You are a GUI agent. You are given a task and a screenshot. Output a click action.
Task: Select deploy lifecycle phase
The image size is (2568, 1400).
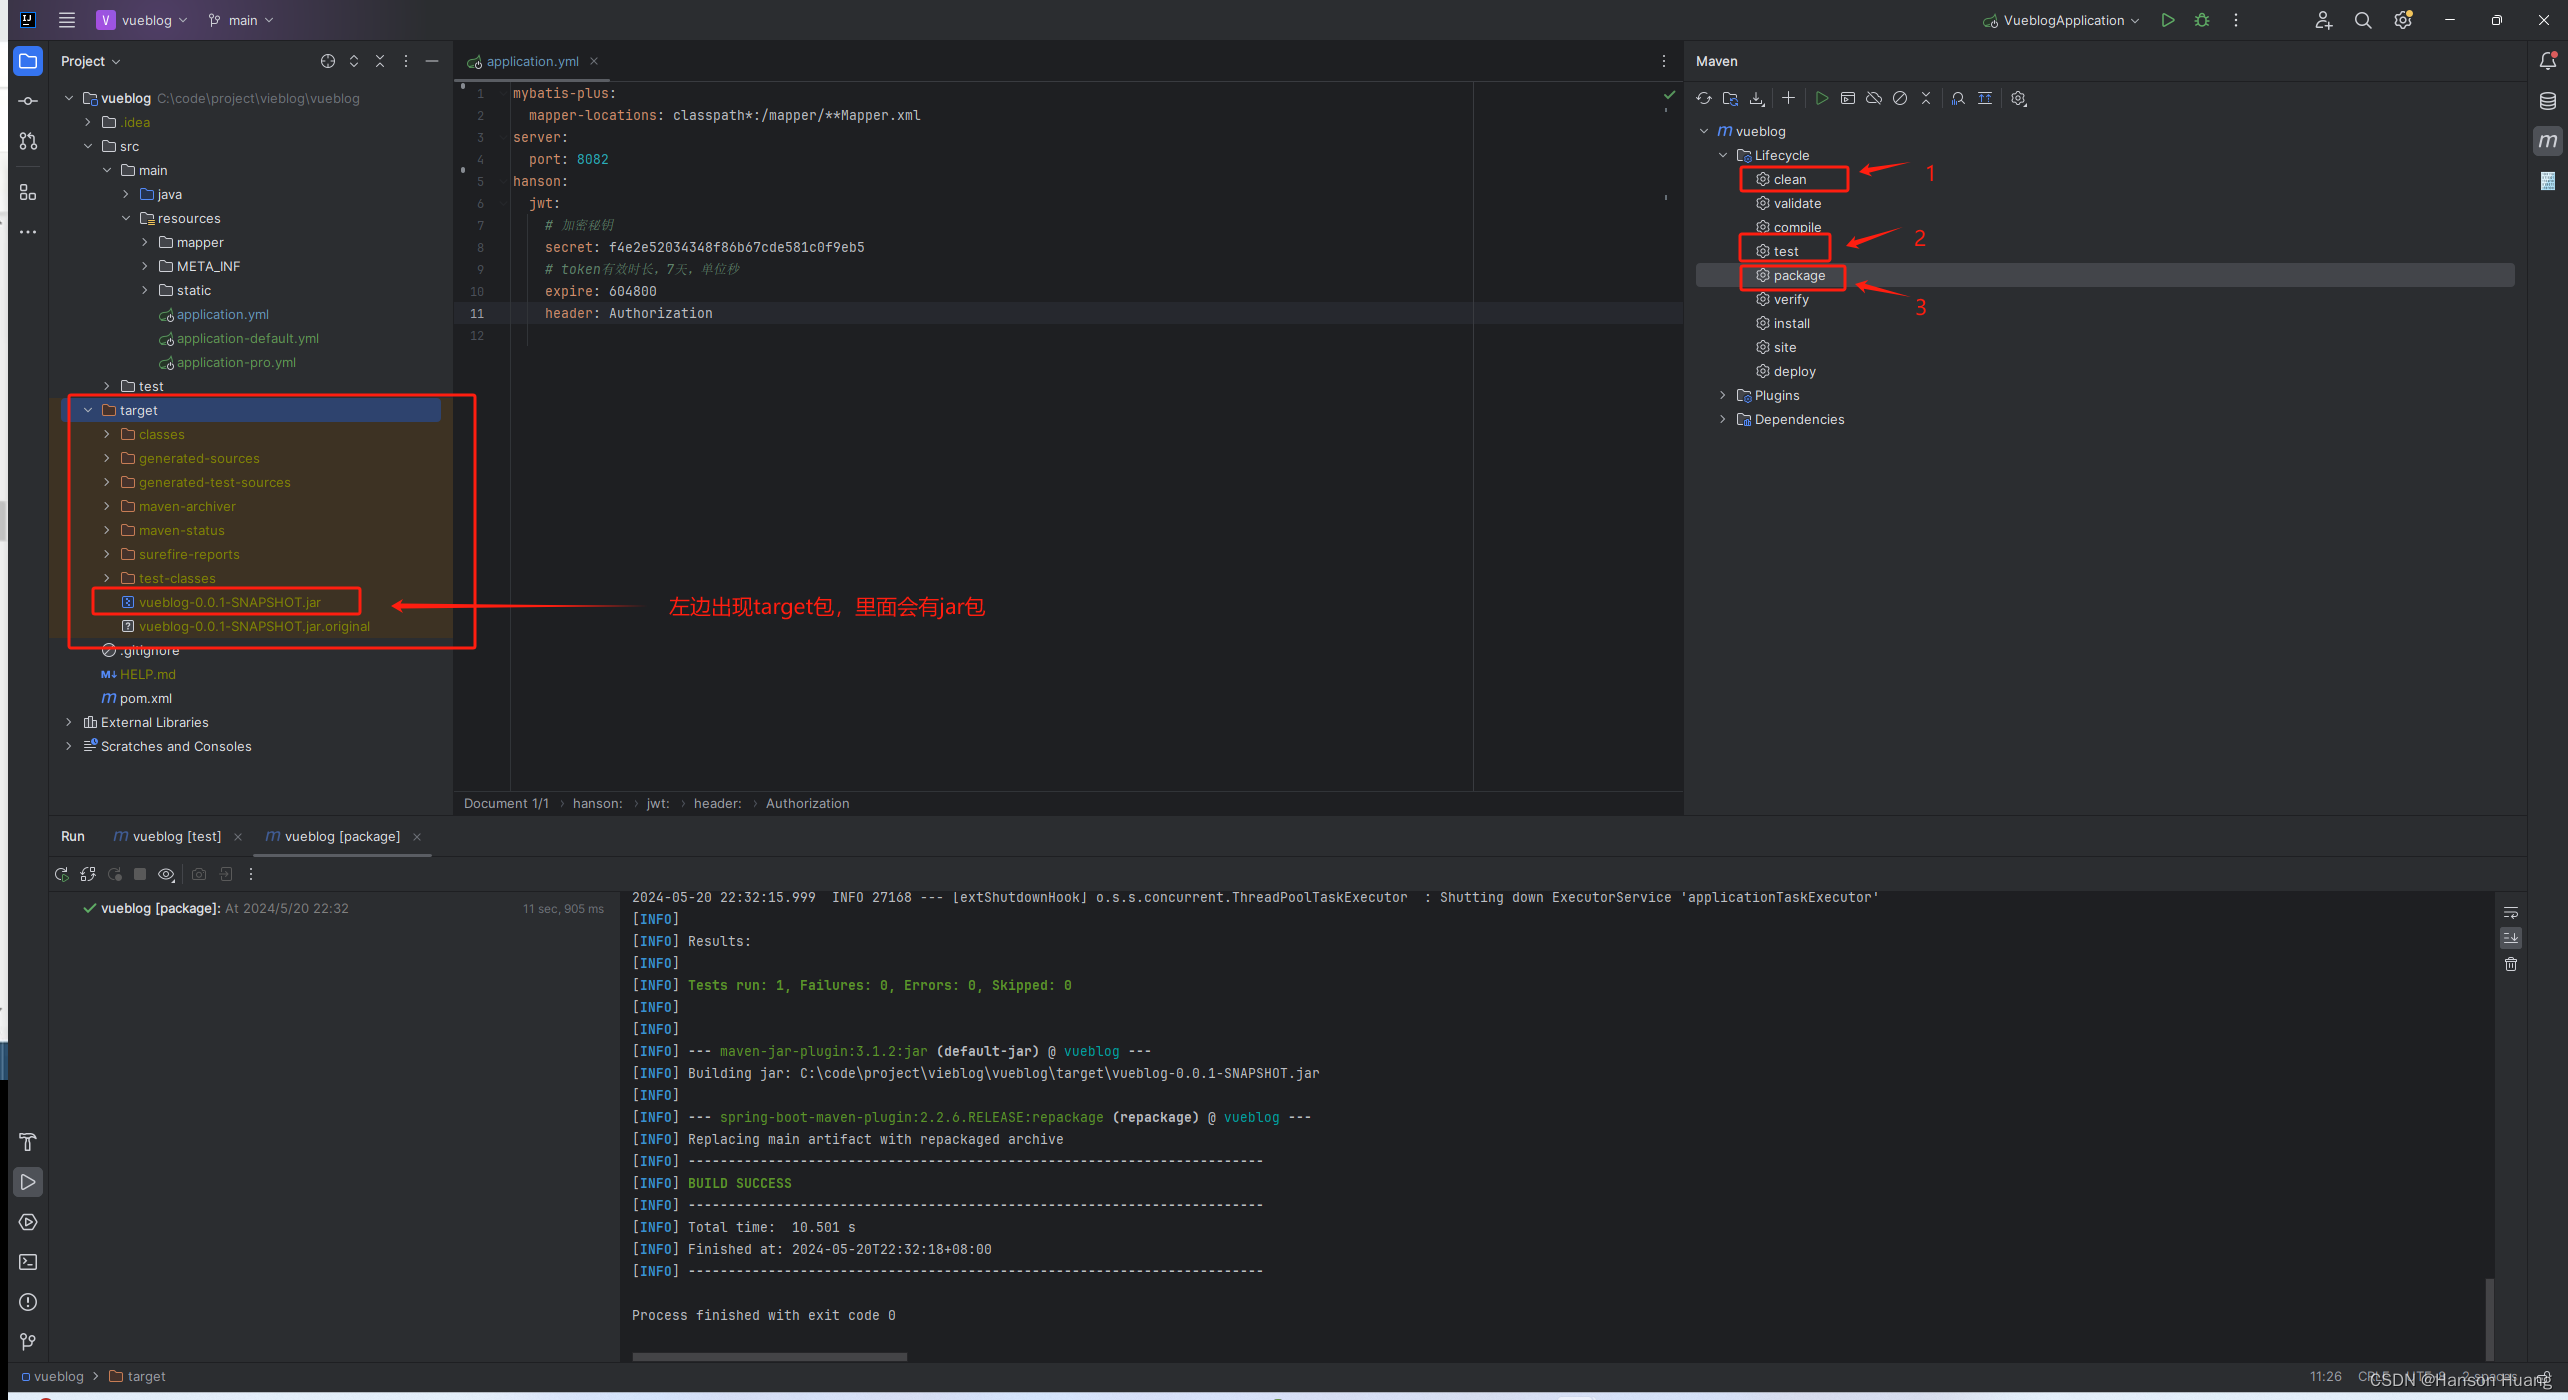[1795, 371]
